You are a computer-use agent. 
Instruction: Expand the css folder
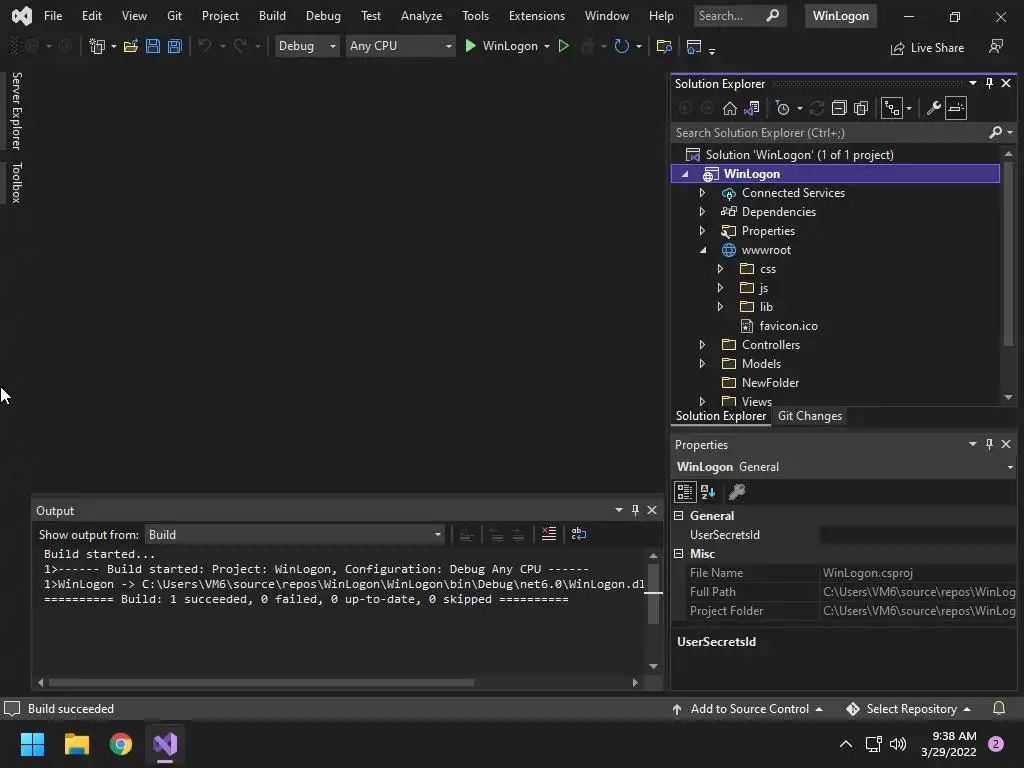click(720, 269)
